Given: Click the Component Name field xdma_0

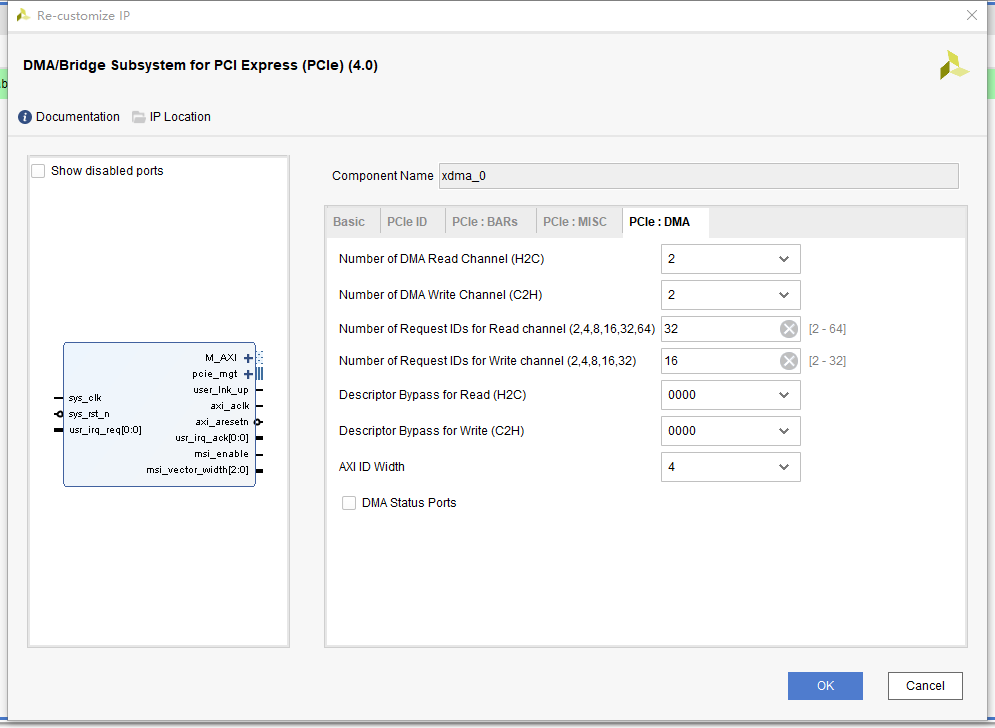Looking at the screenshot, I should (699, 176).
